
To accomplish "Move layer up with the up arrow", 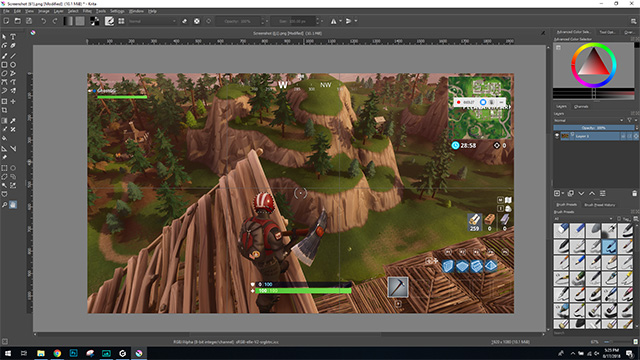I will click(592, 193).
